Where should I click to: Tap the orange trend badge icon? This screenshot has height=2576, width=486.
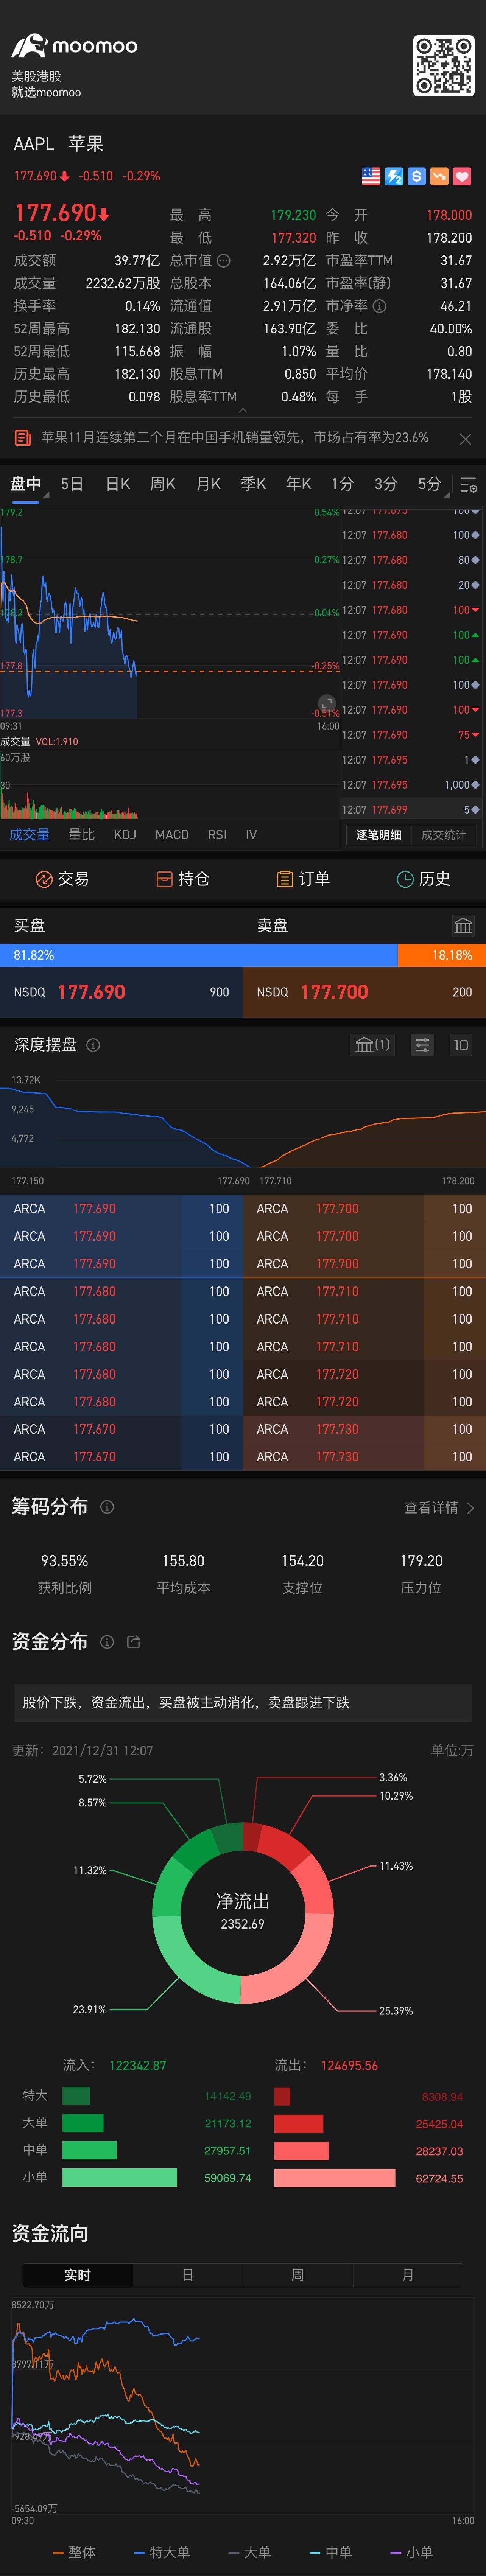(x=439, y=176)
